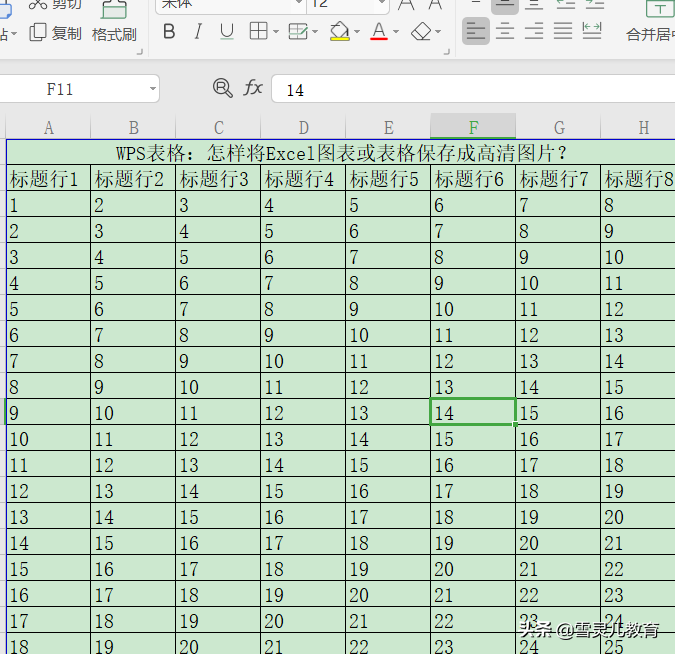The height and width of the screenshot is (654, 675).
Task: Open paste options dropdown arrow
Action: (14, 34)
